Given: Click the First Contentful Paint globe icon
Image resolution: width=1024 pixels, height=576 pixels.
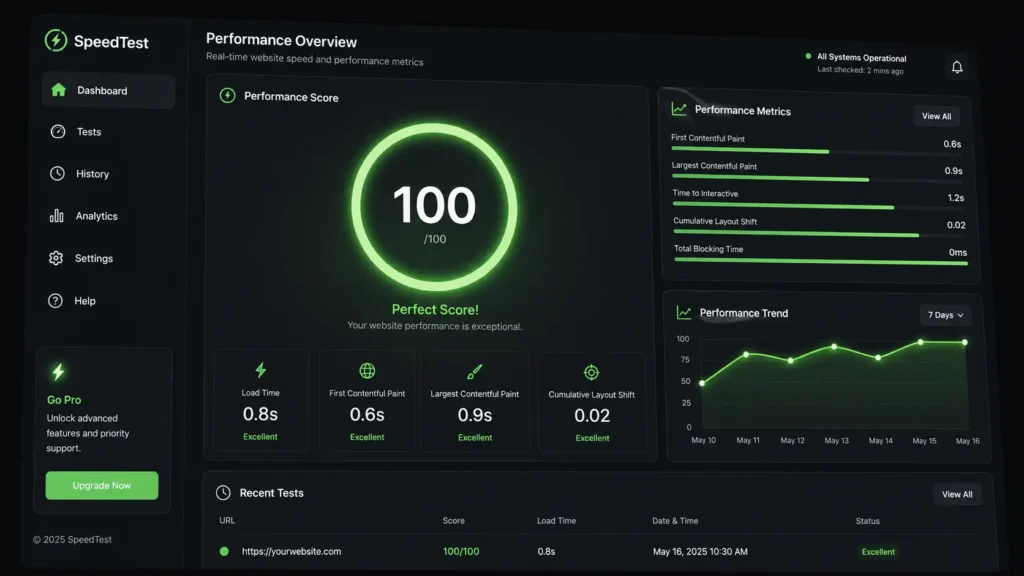Looking at the screenshot, I should pyautogui.click(x=367, y=371).
